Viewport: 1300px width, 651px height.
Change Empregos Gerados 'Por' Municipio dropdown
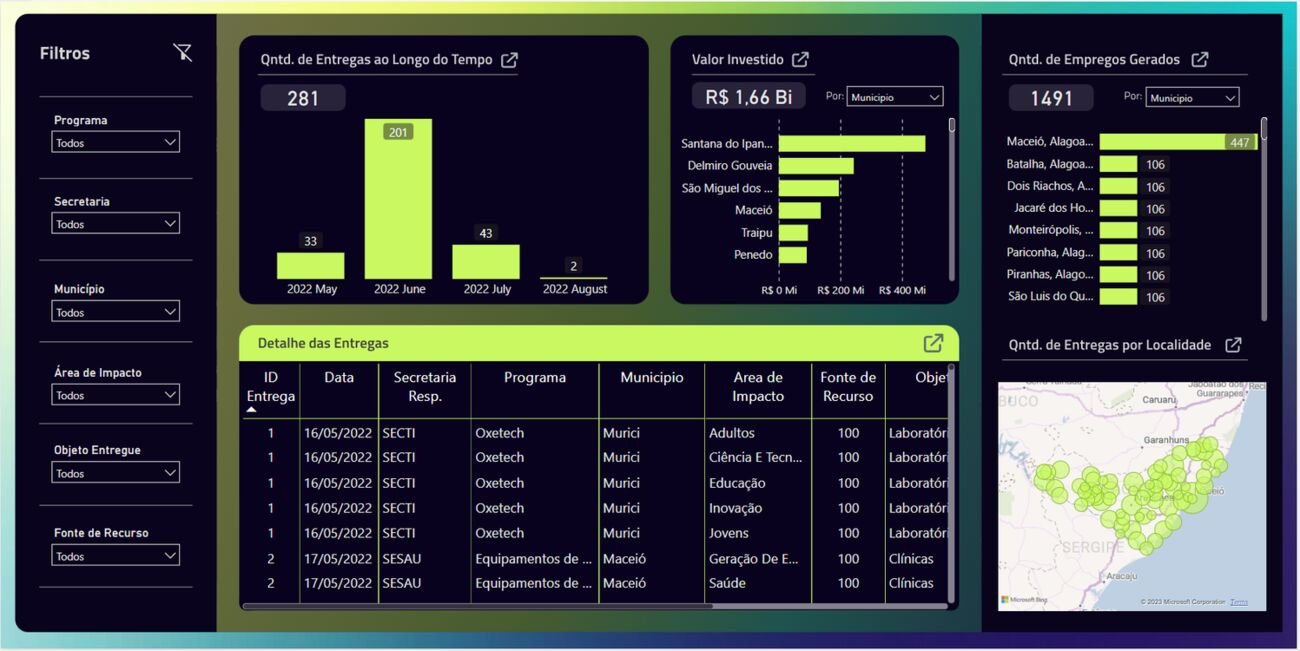1192,98
